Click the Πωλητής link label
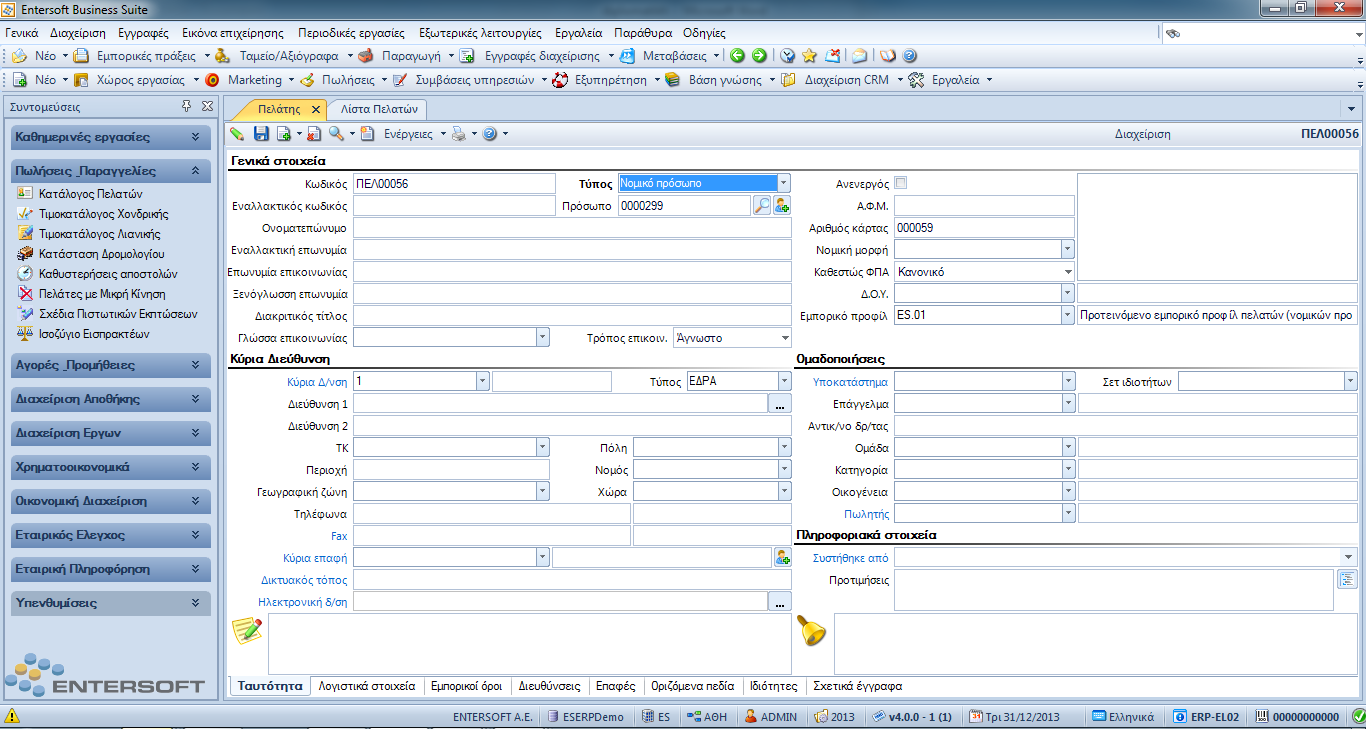This screenshot has height=729, width=1366. coord(866,513)
